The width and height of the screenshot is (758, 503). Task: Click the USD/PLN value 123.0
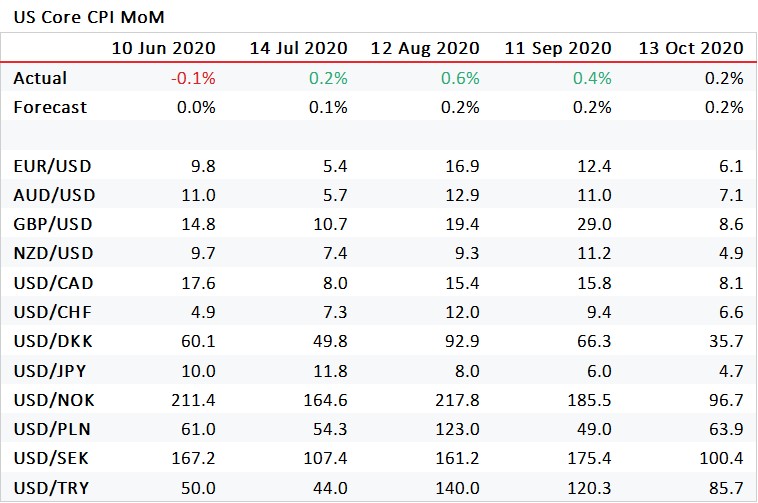tap(457, 430)
